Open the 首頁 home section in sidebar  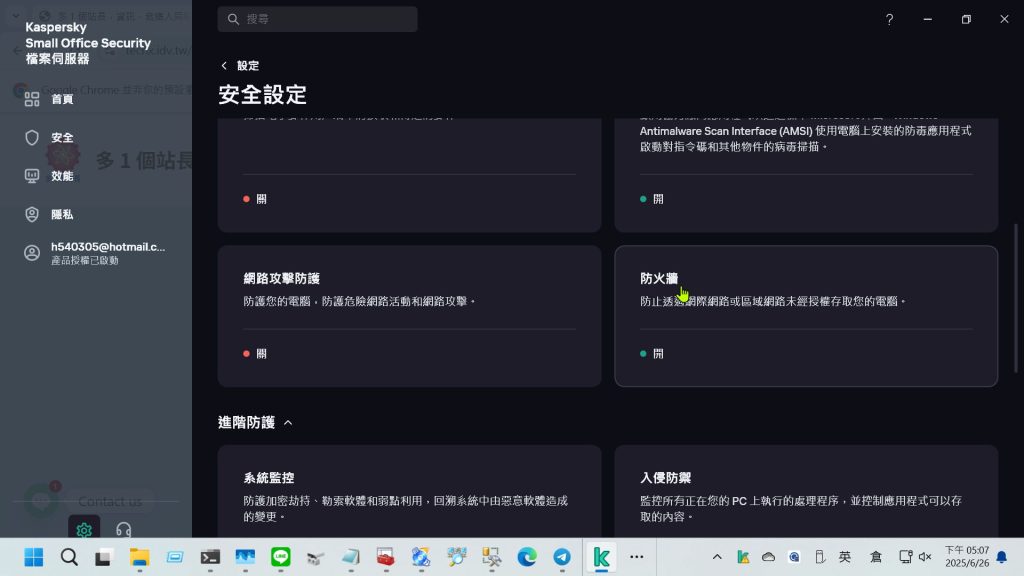[61, 99]
